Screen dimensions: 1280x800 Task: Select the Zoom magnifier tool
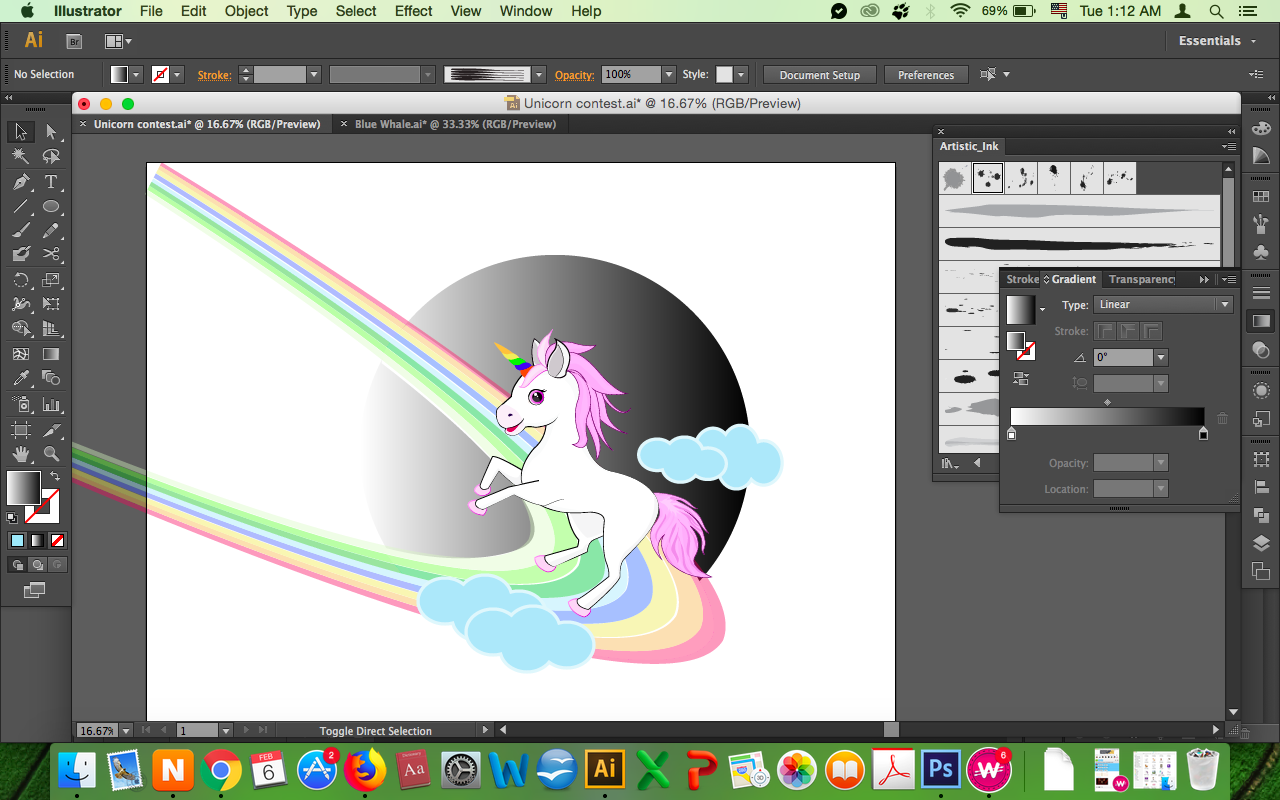(51, 453)
